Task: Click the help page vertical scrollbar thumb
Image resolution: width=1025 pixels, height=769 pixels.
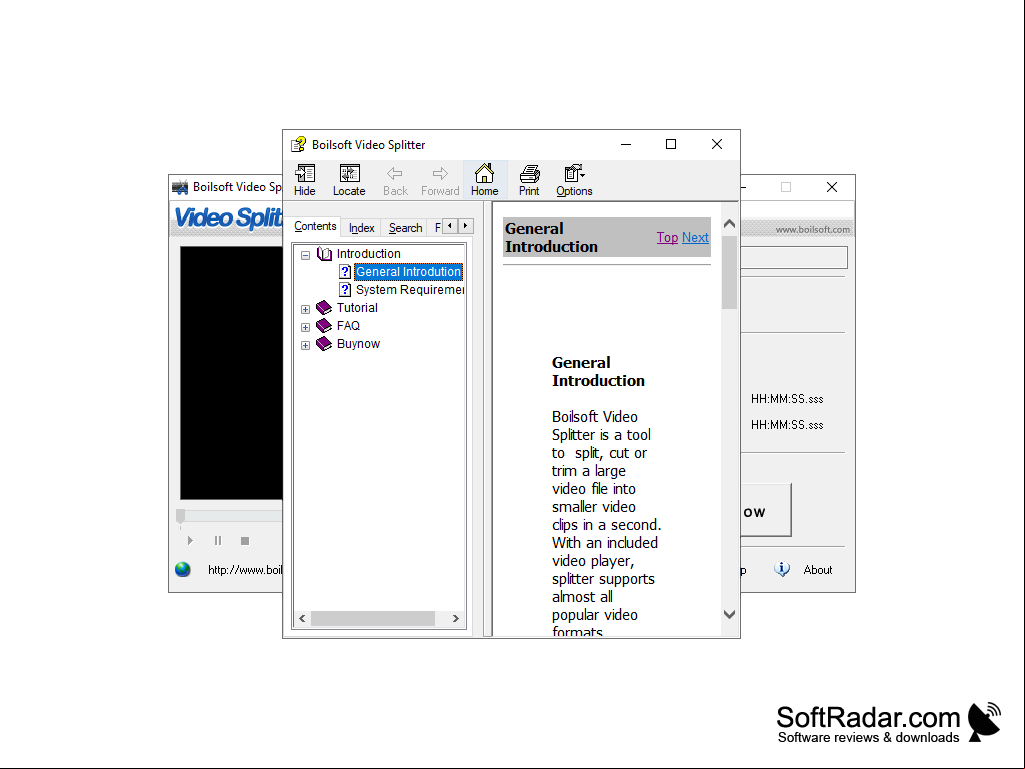Action: tap(730, 272)
